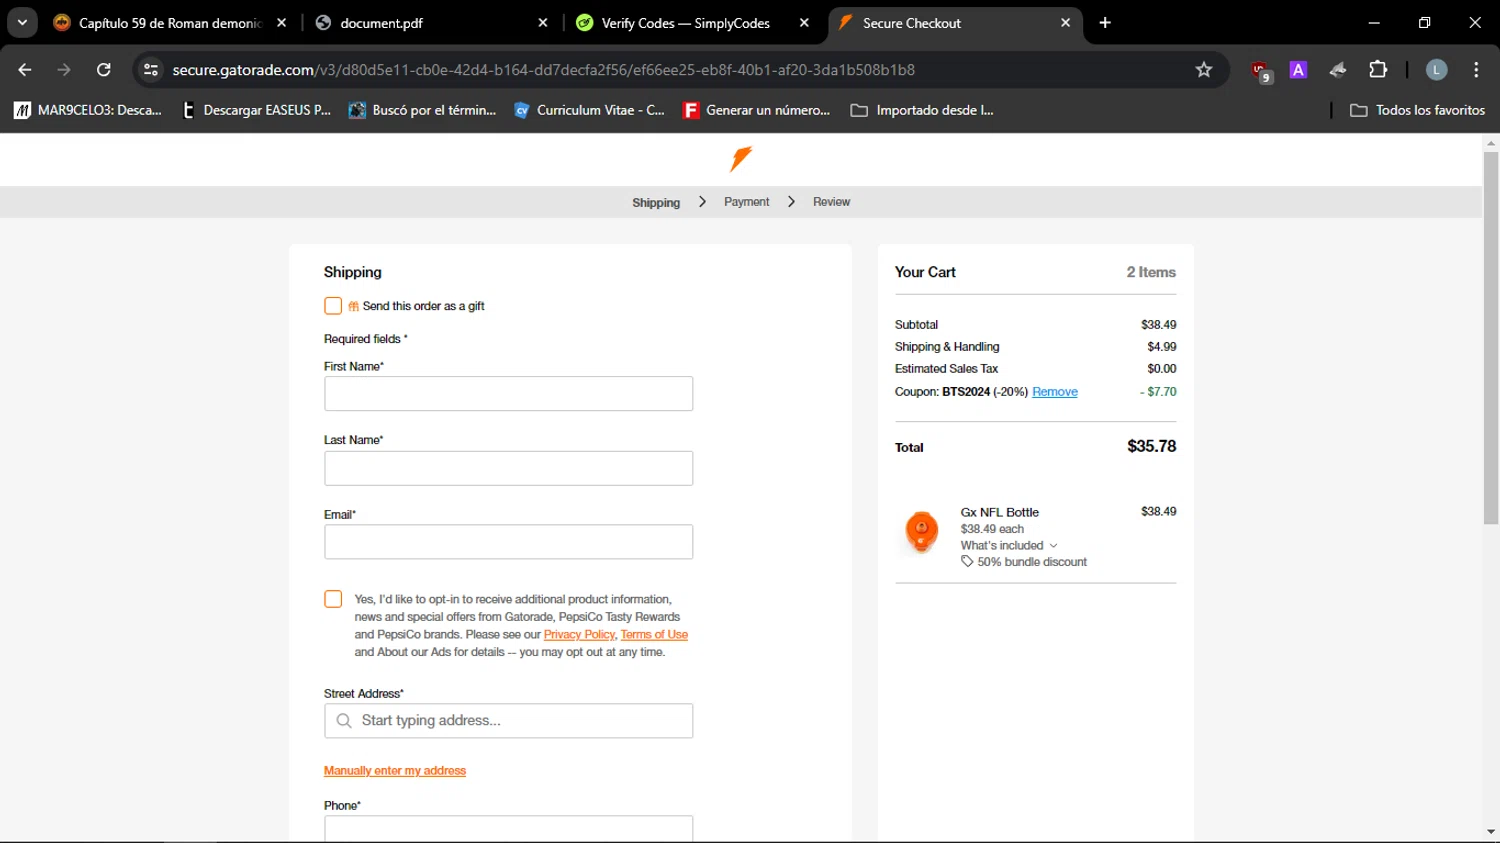The image size is (1500, 843).
Task: Close the Secure Checkout tab
Action: (1065, 23)
